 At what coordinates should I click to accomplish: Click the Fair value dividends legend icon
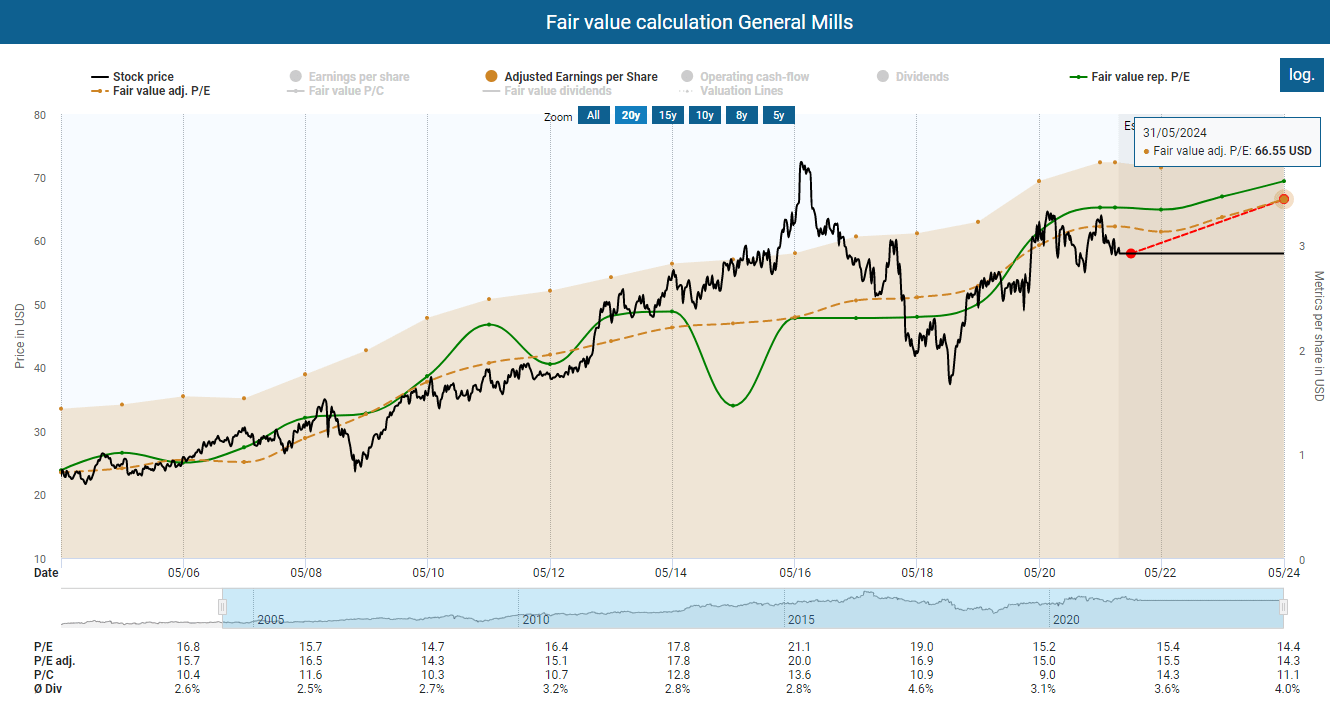pos(489,90)
